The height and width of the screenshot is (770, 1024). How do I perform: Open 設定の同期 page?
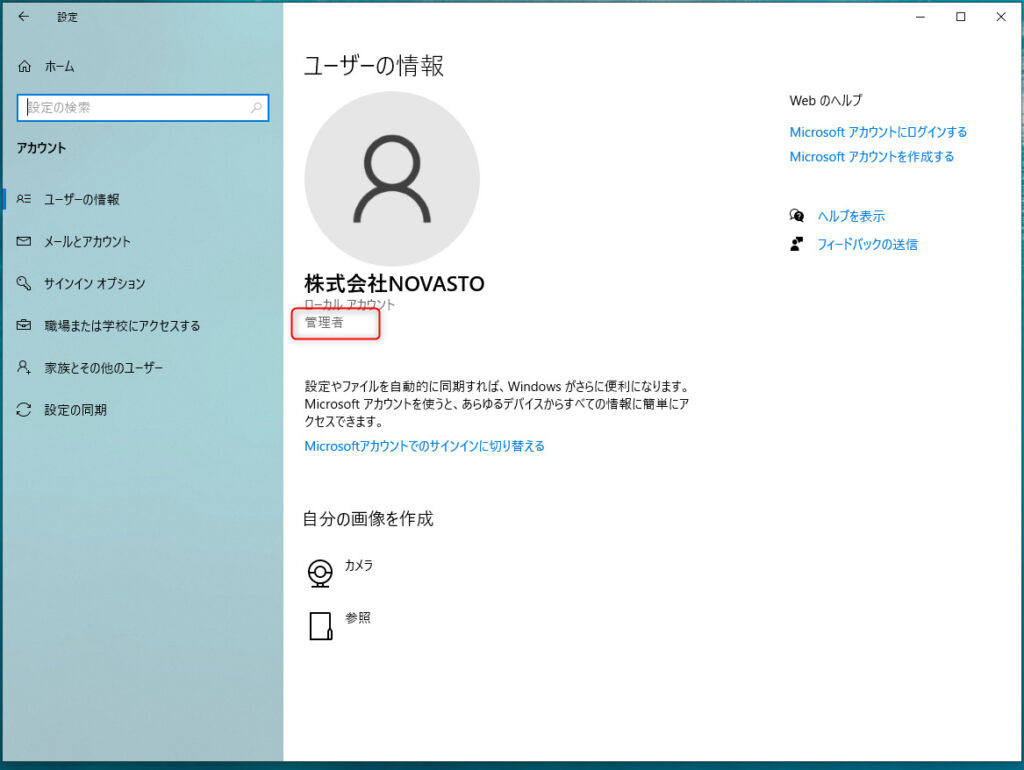tap(75, 410)
